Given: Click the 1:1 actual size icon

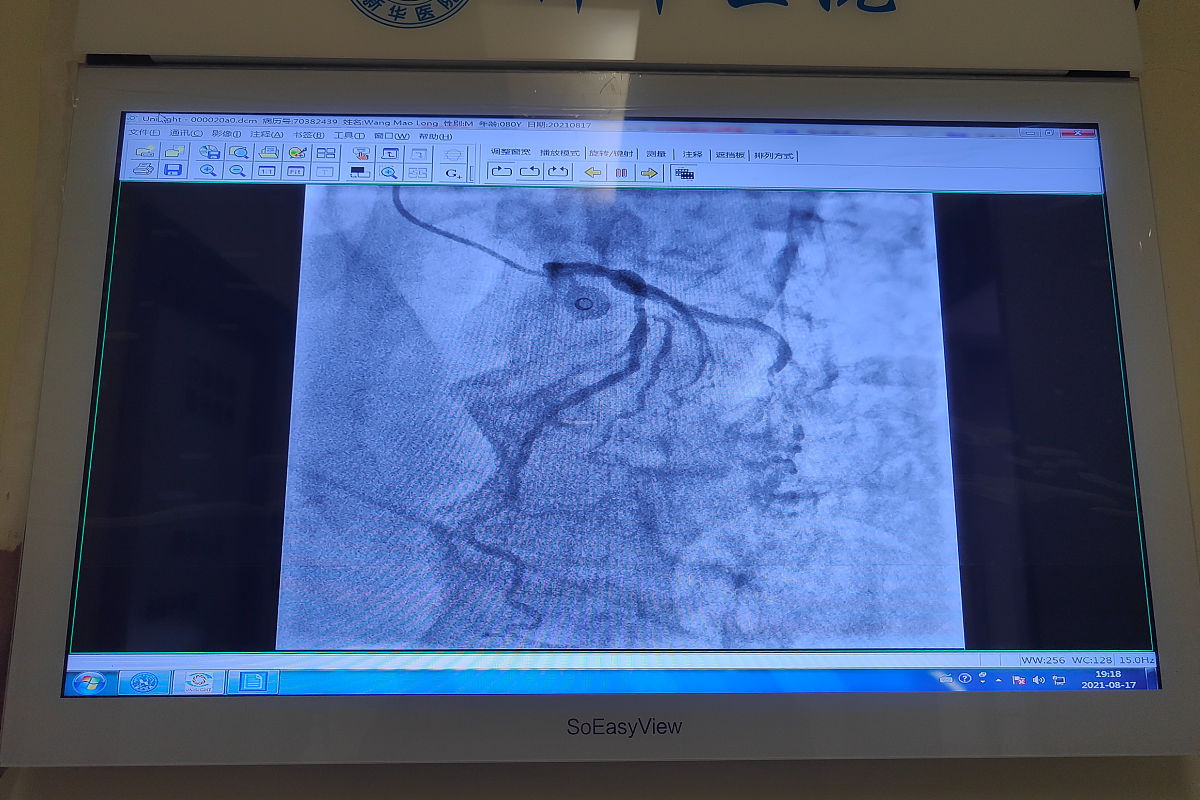Looking at the screenshot, I should (x=267, y=171).
